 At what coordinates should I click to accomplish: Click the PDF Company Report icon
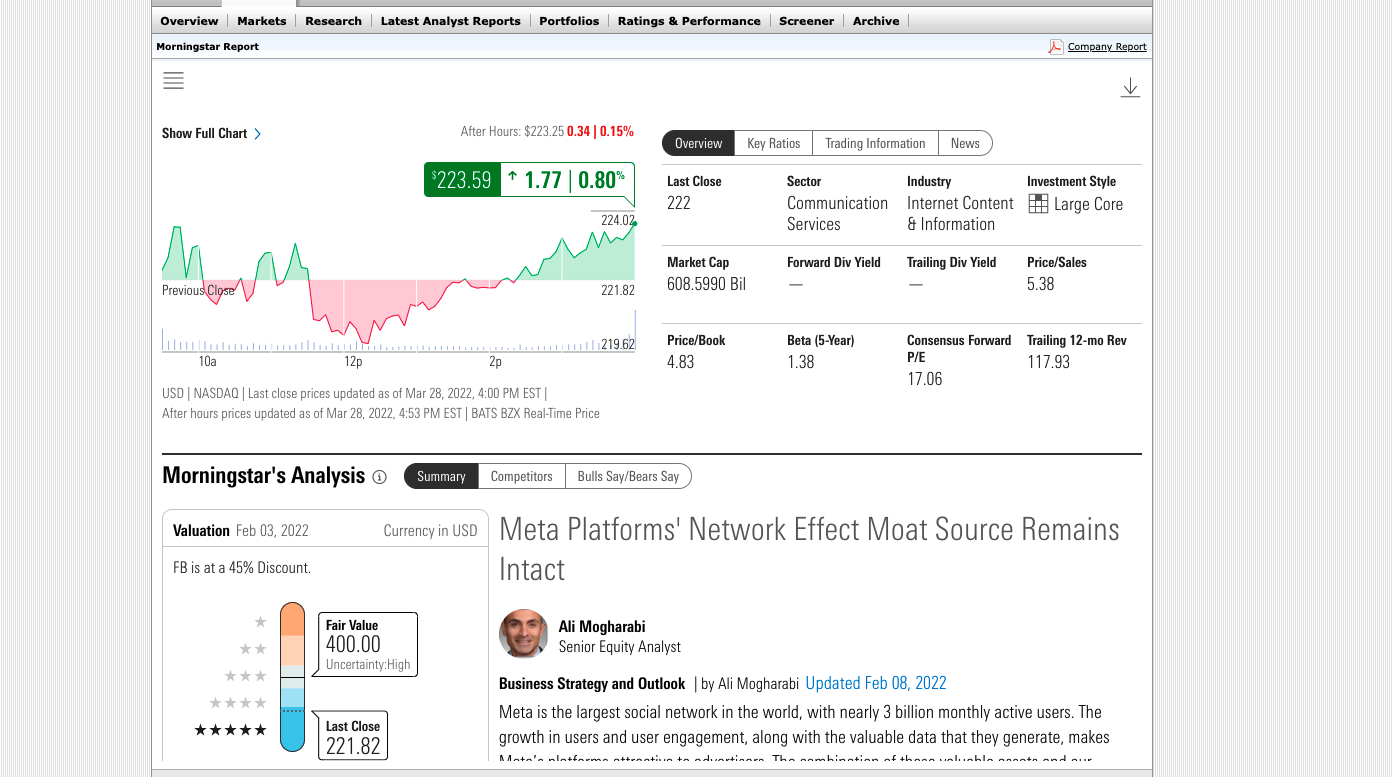(1055, 47)
